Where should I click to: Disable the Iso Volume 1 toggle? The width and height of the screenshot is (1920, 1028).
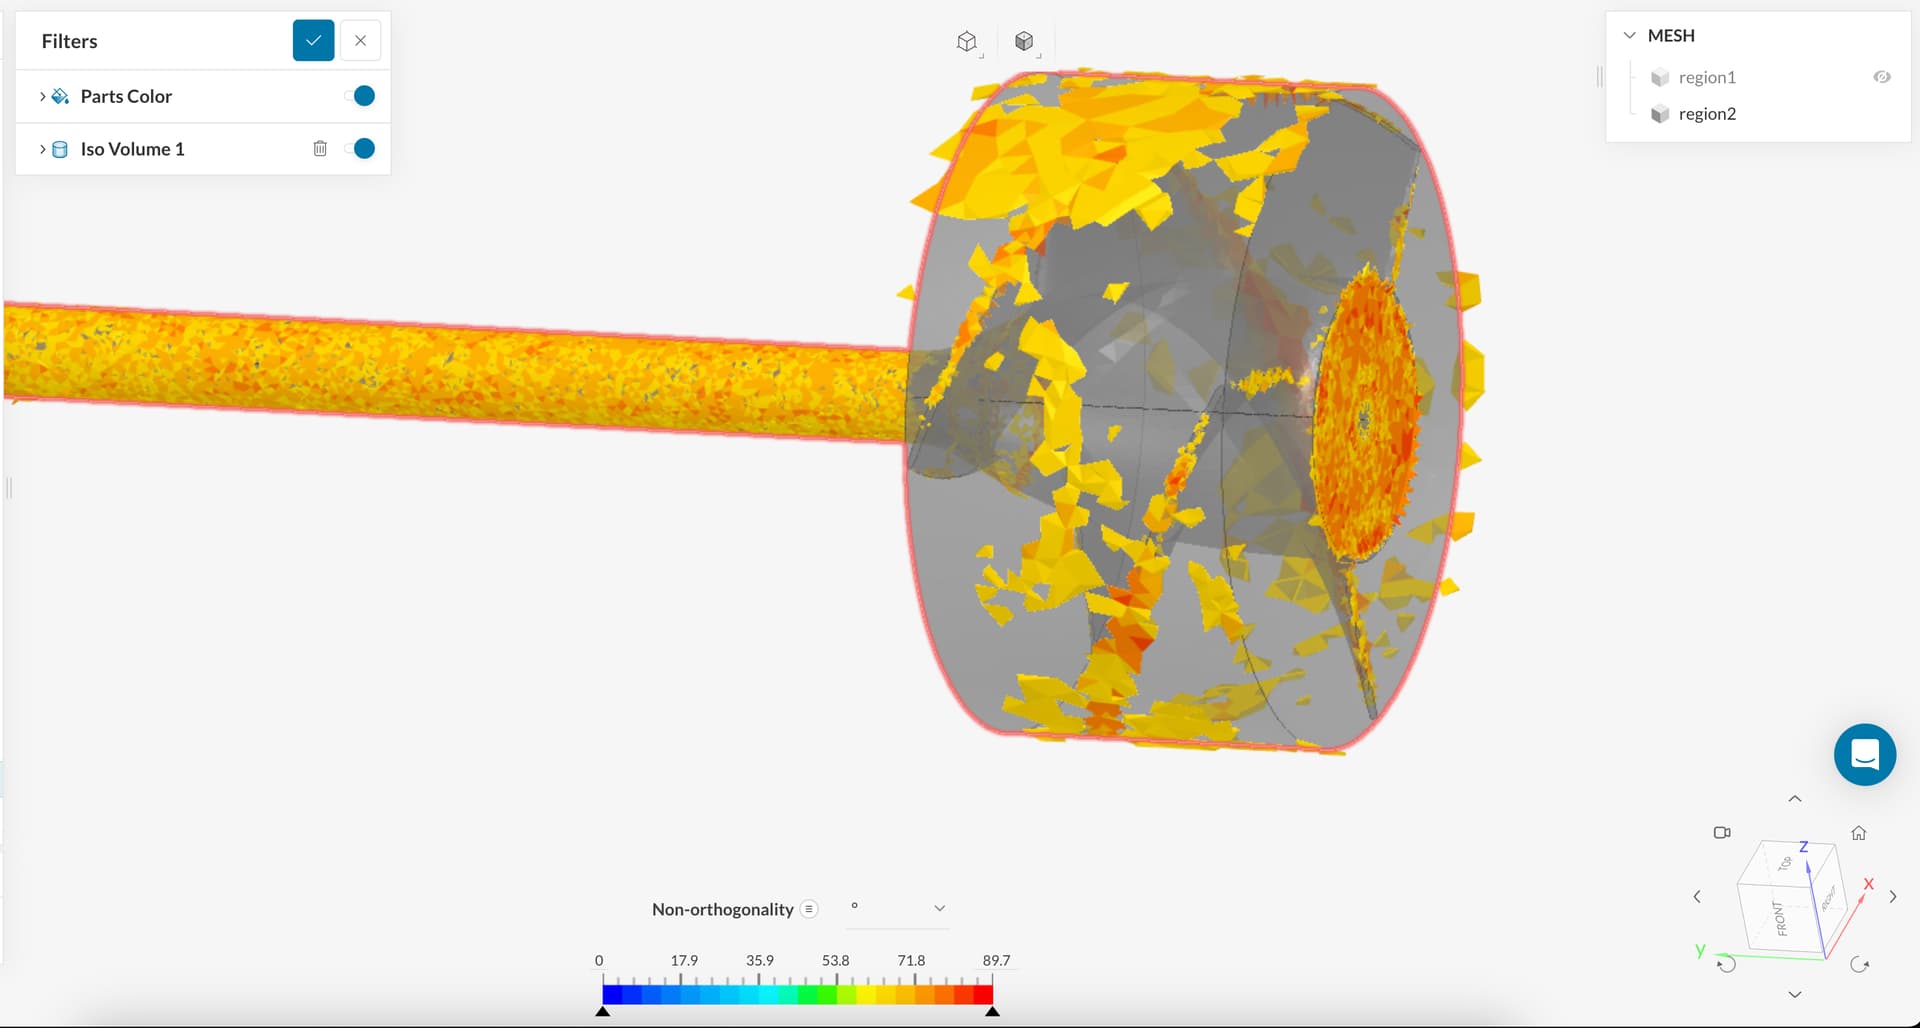pyautogui.click(x=361, y=148)
